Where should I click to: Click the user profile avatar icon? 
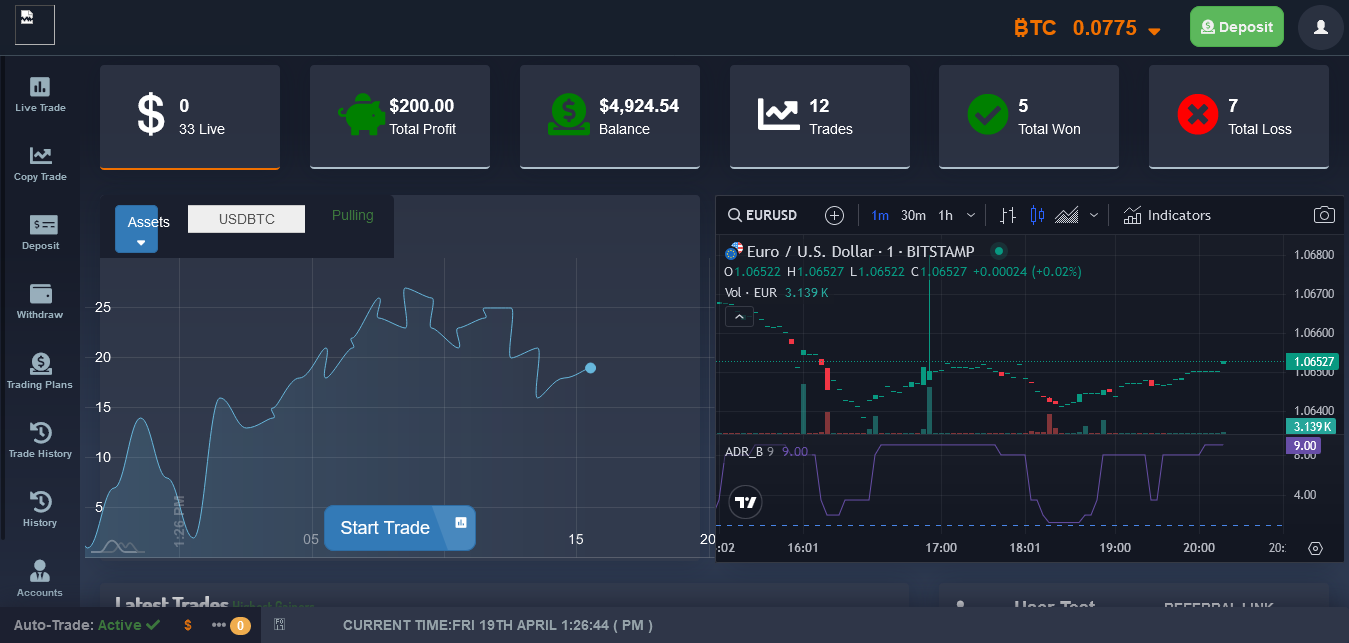[x=1320, y=27]
